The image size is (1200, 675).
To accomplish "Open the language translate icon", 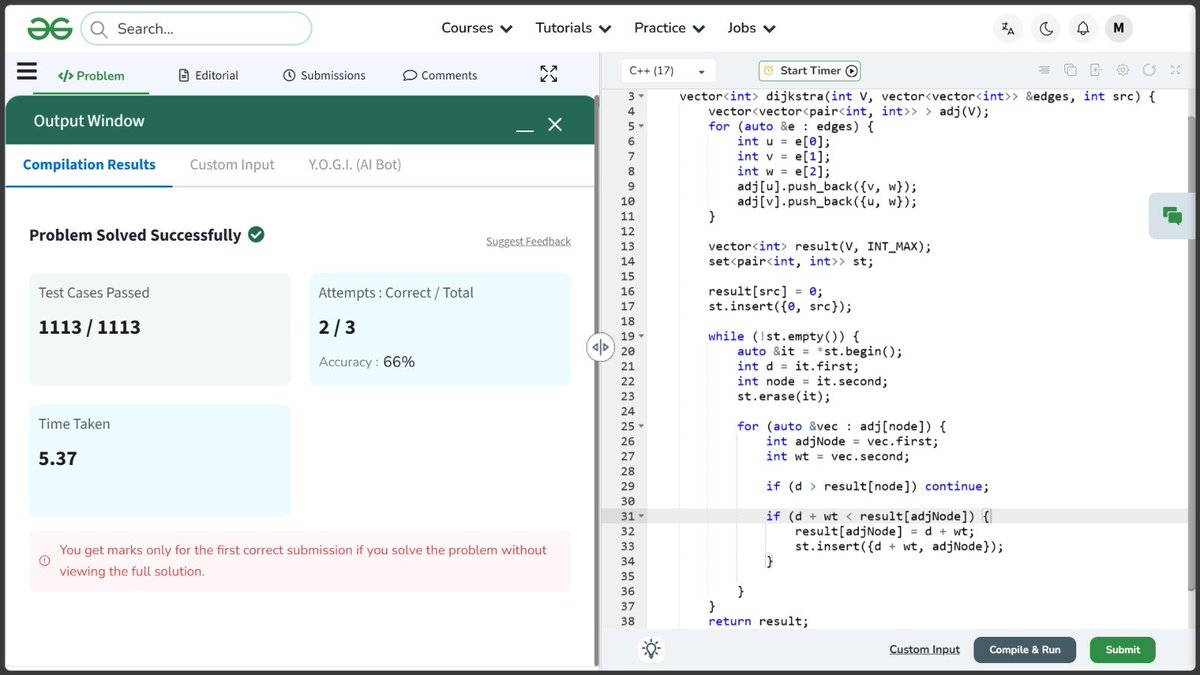I will click(1008, 29).
